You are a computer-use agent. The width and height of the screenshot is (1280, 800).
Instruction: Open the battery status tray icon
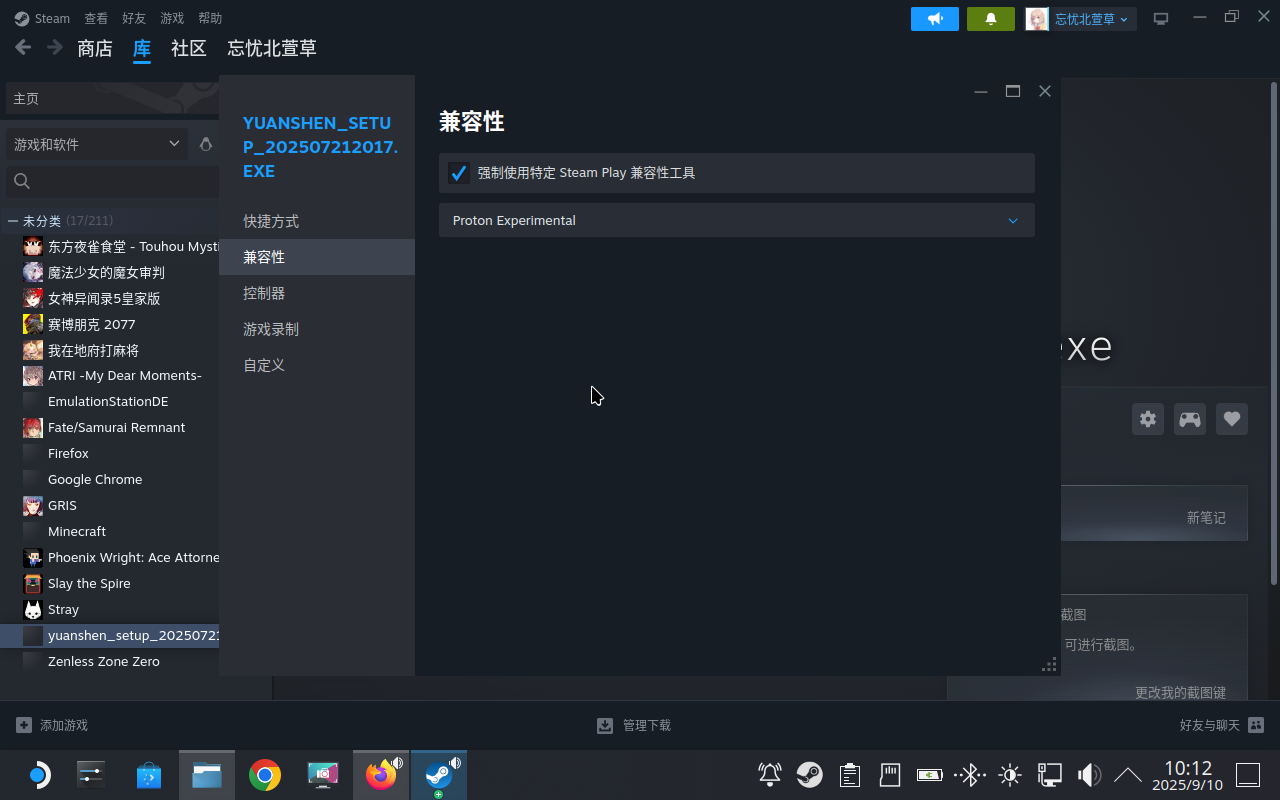pos(930,775)
